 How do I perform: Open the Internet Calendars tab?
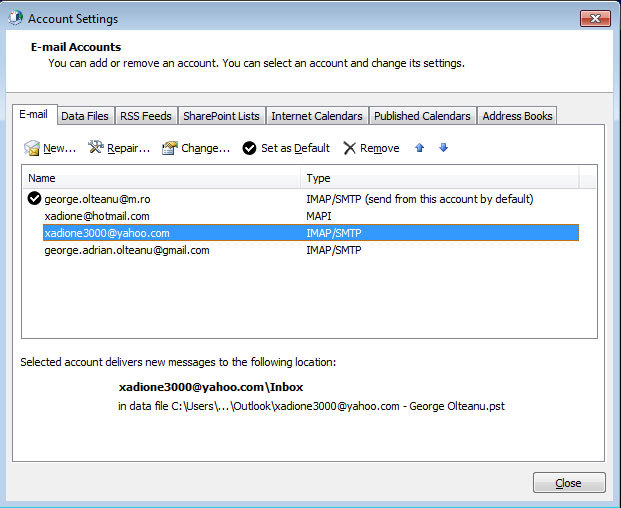tap(317, 116)
